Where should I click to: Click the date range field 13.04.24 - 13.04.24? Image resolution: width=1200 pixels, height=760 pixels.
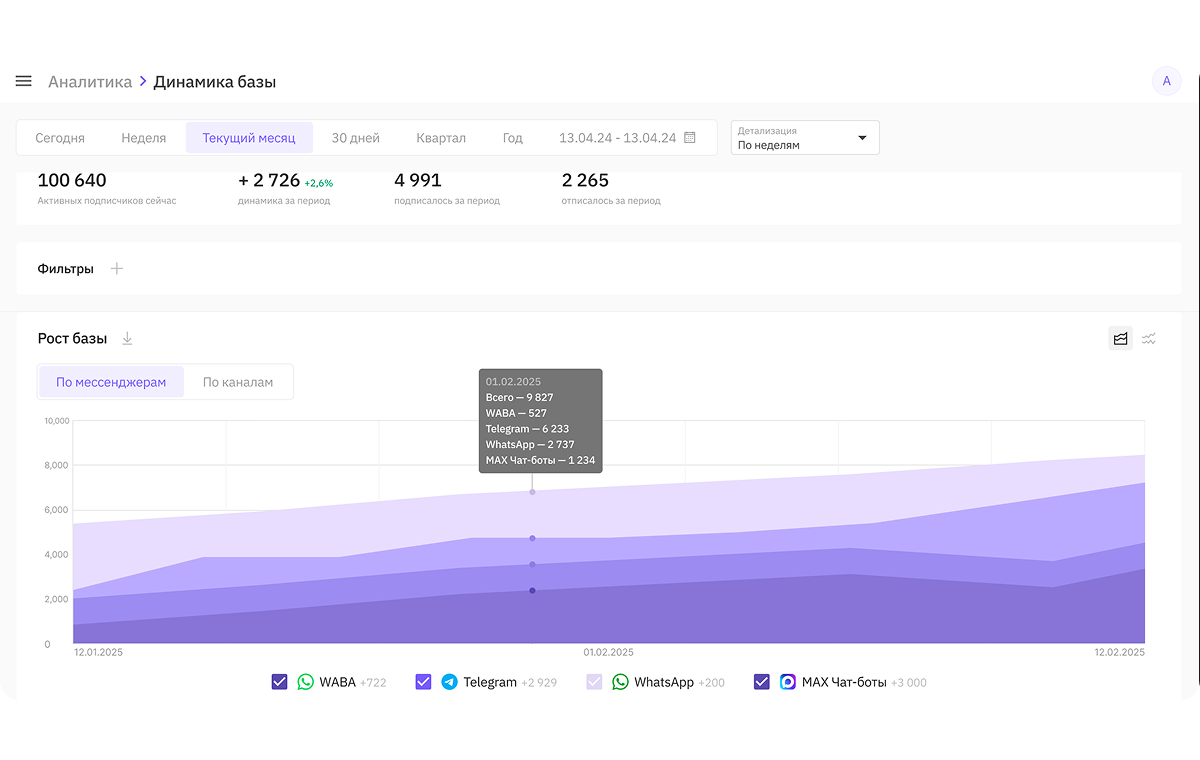[x=617, y=138]
